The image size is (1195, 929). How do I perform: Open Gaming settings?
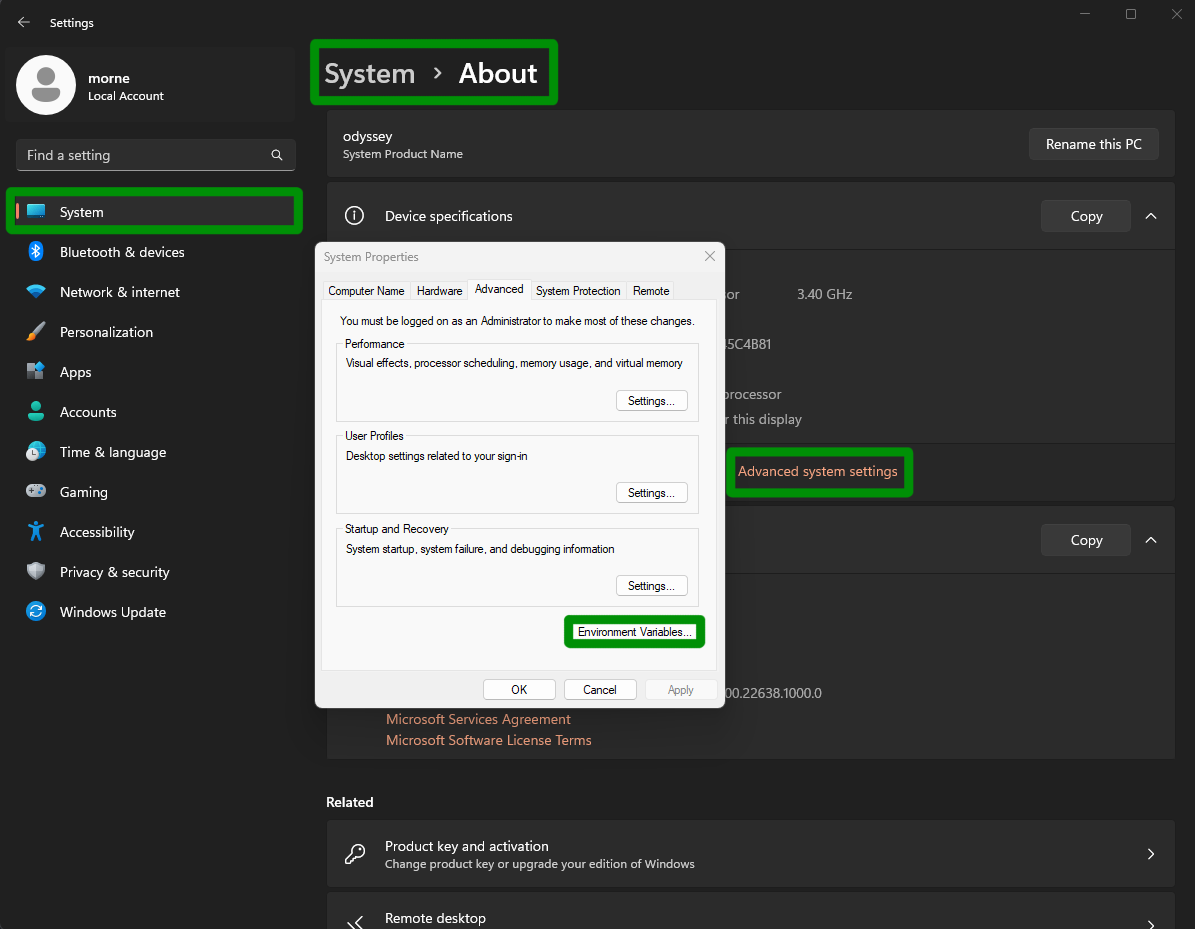pyautogui.click(x=83, y=492)
